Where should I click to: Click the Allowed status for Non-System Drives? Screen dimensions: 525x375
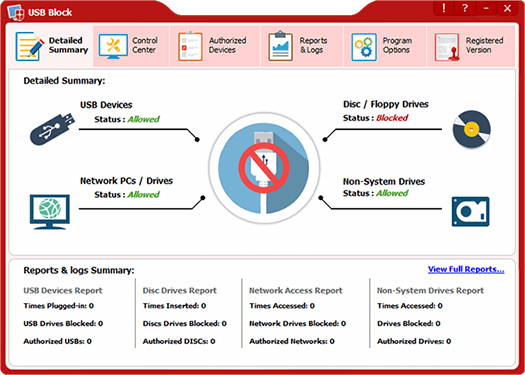click(x=392, y=193)
